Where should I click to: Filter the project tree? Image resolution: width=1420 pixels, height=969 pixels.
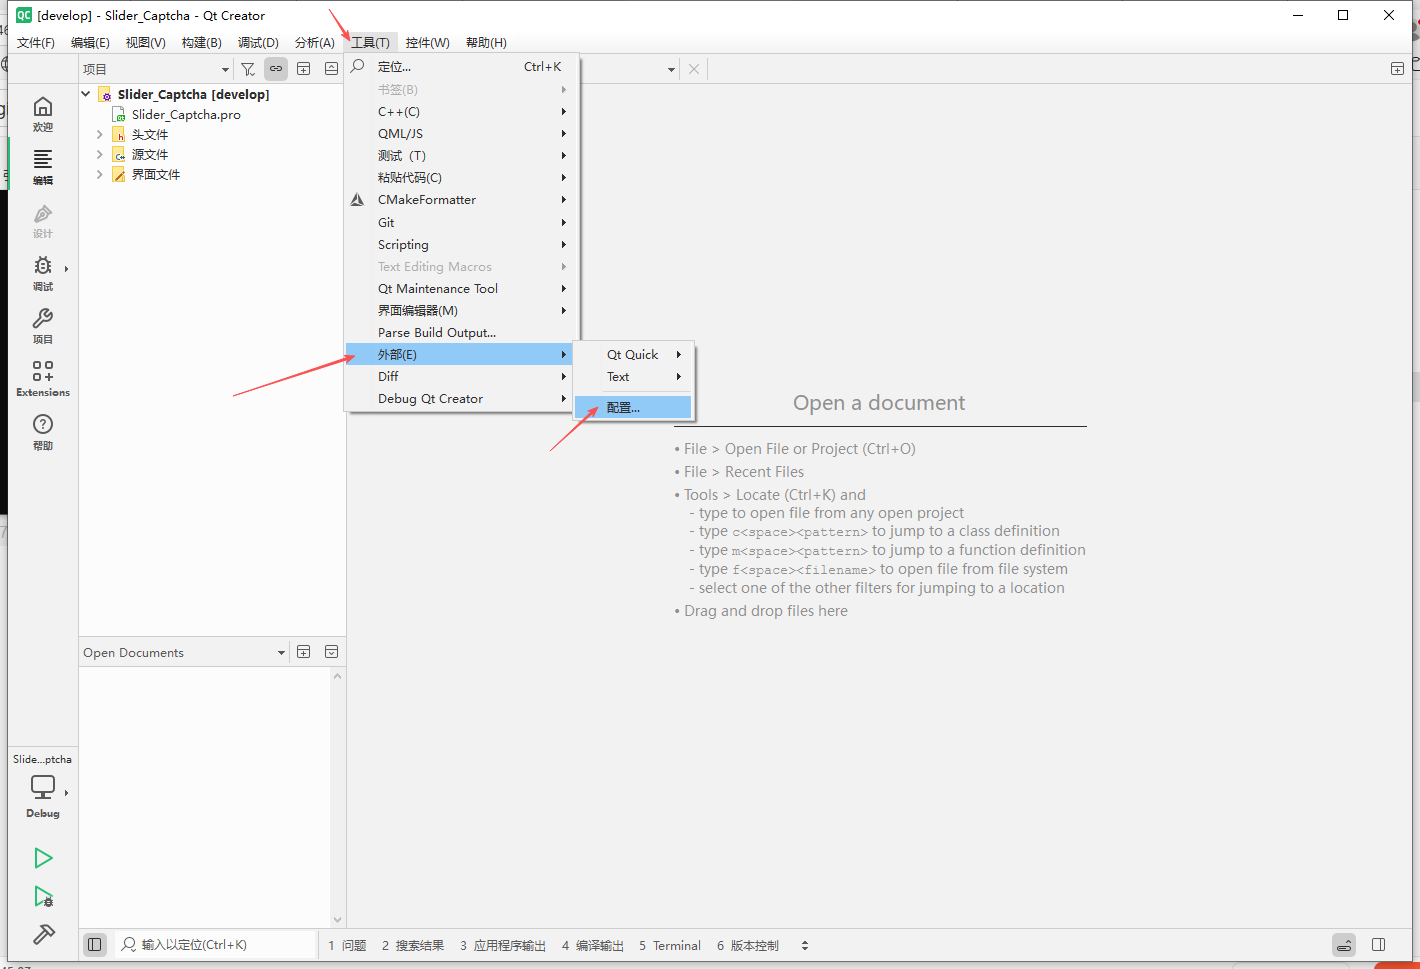[x=248, y=69]
